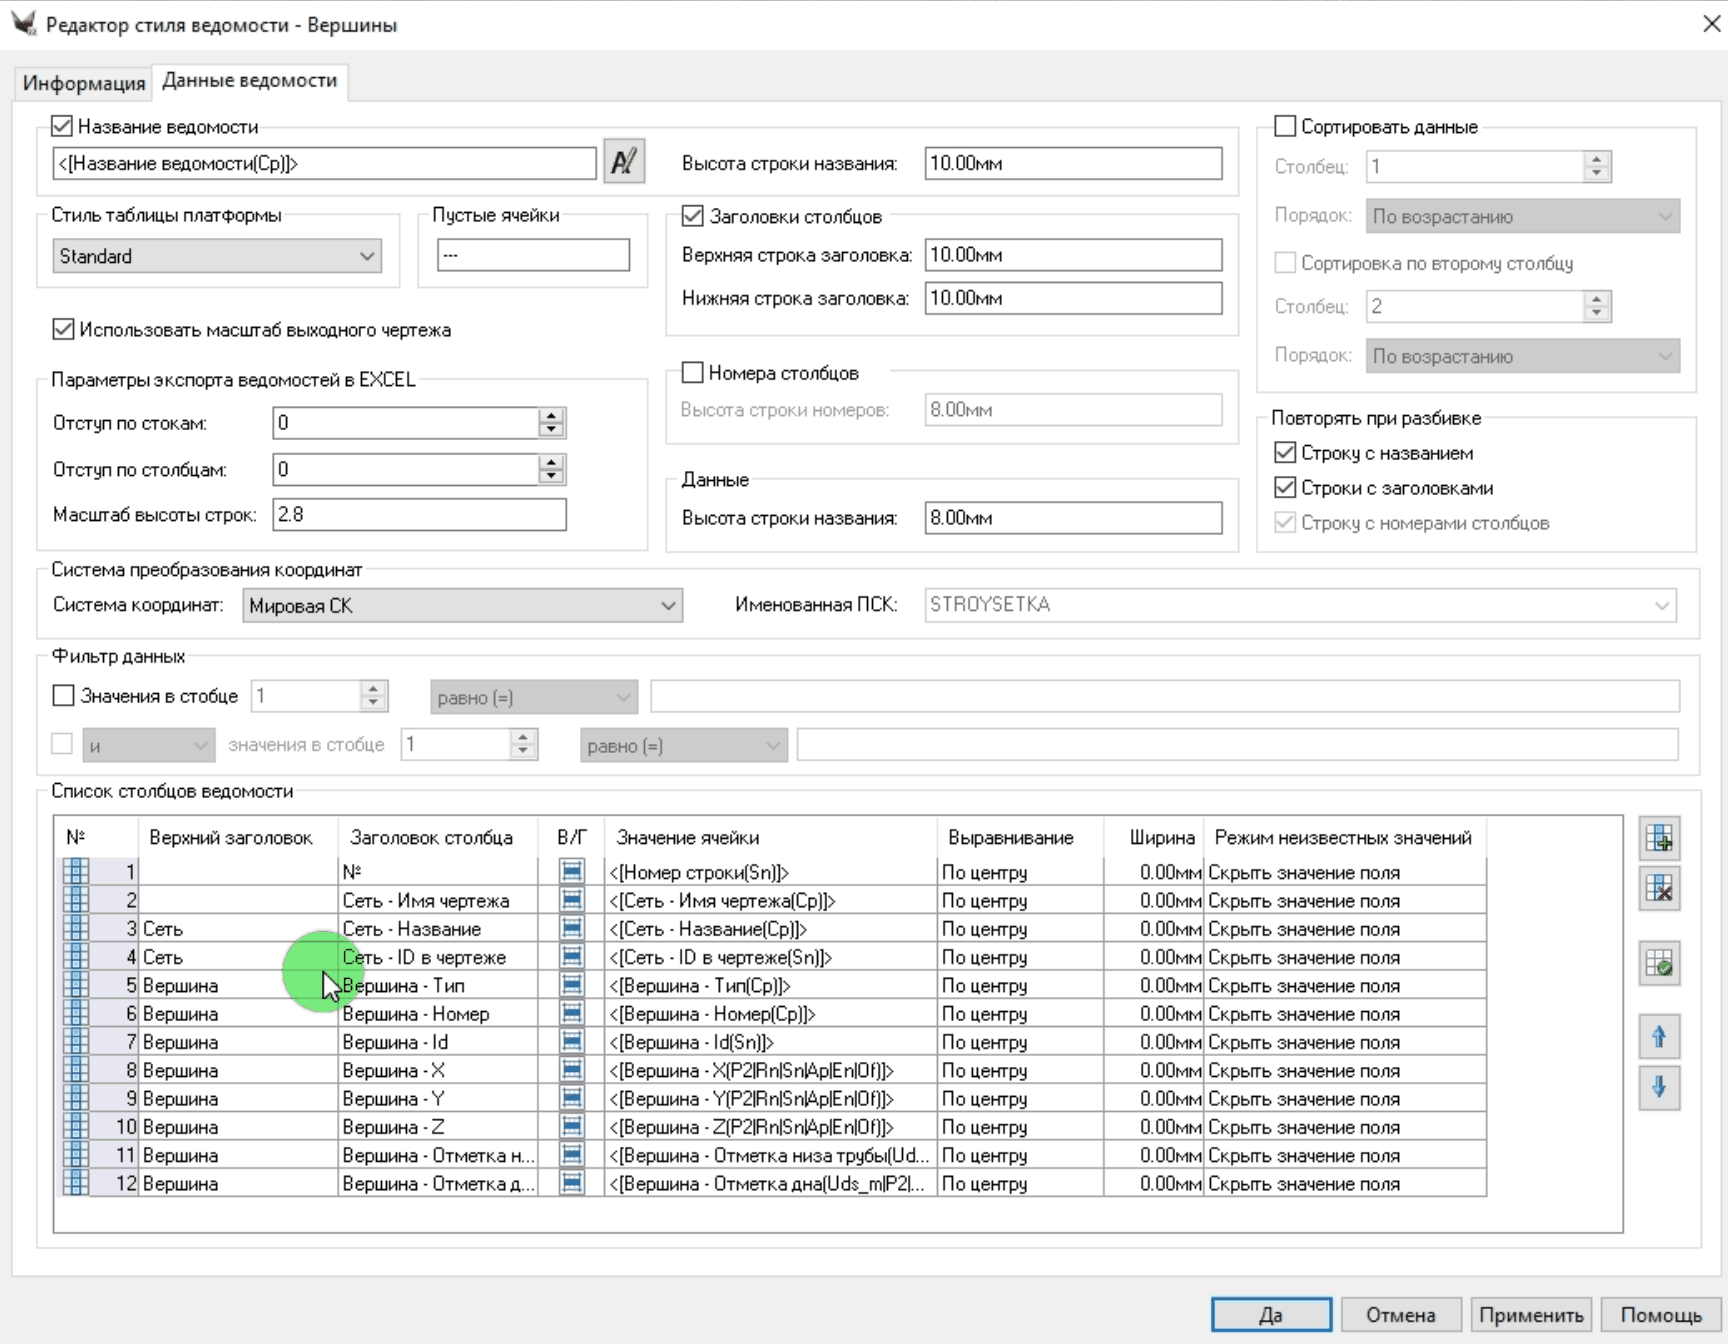This screenshot has width=1728, height=1344.
Task: Open the Именованная ПСК STROYSETKA dropdown
Action: [x=1300, y=605]
